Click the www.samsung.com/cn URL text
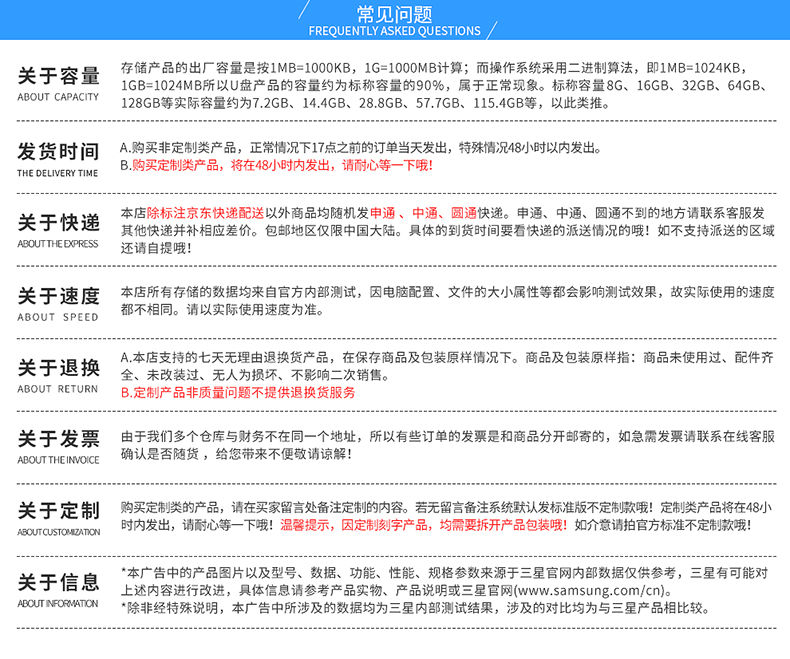The width and height of the screenshot is (790, 659). click(589, 590)
